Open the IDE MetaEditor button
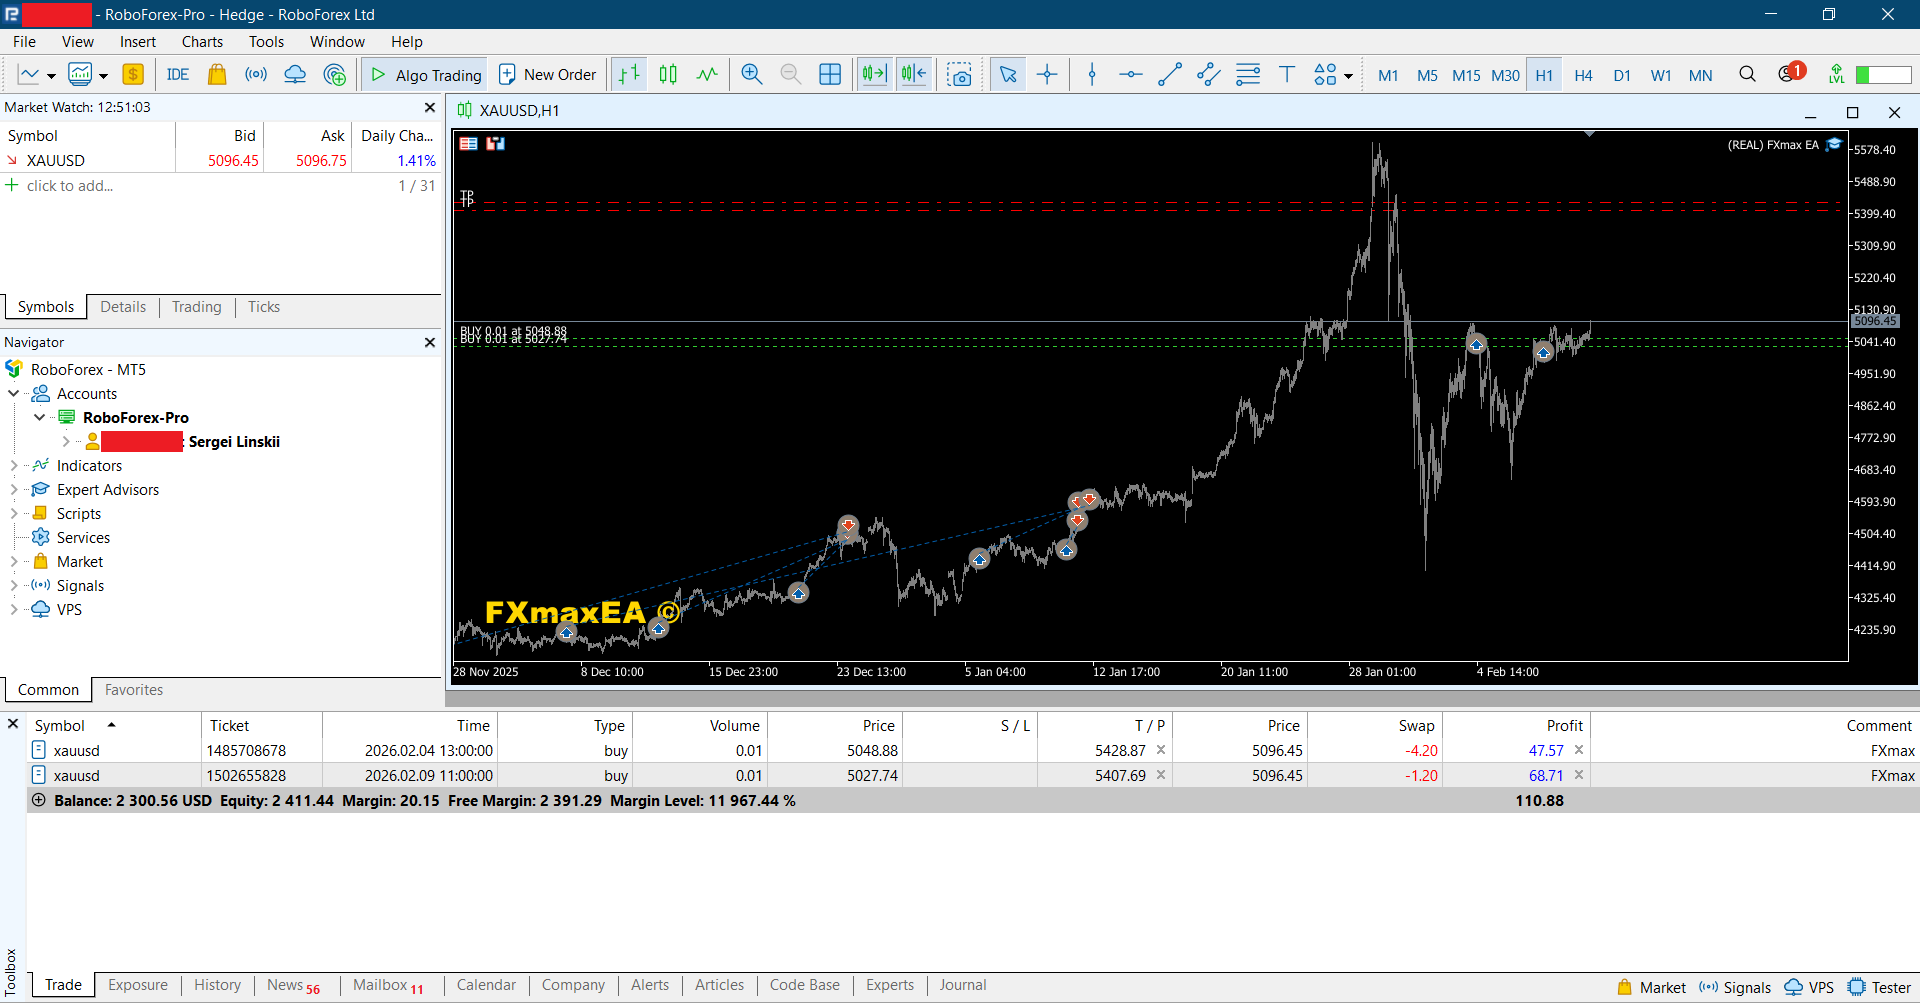 (x=178, y=74)
